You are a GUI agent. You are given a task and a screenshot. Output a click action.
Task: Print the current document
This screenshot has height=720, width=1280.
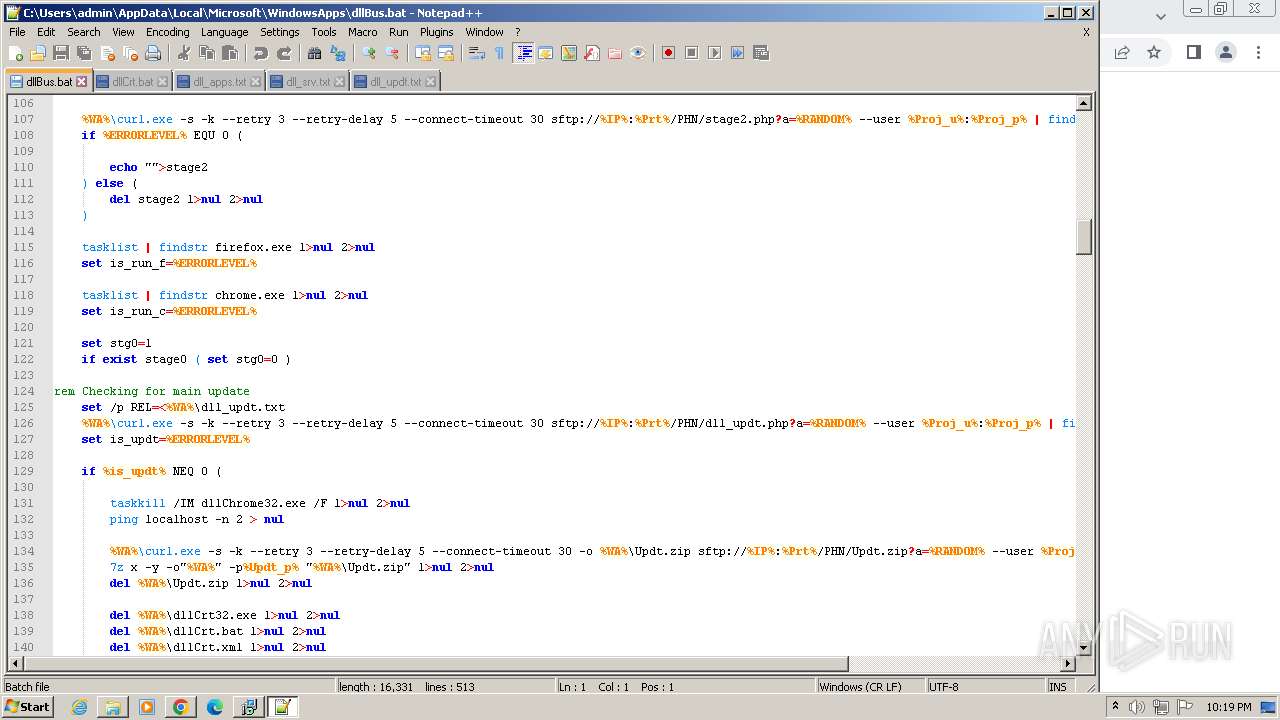click(x=153, y=53)
